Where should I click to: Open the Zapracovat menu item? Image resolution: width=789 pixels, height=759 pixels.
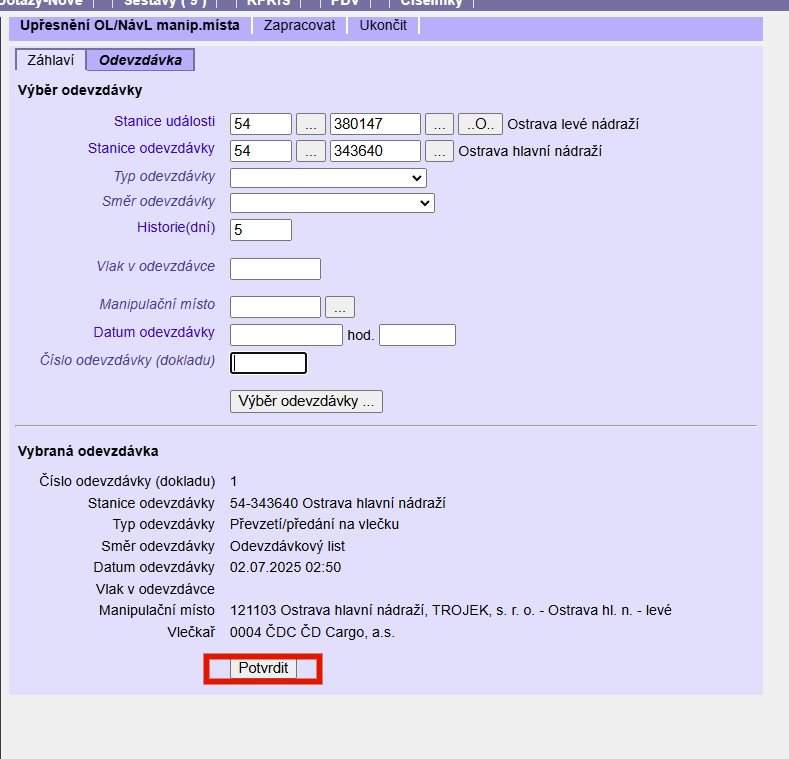[x=299, y=25]
